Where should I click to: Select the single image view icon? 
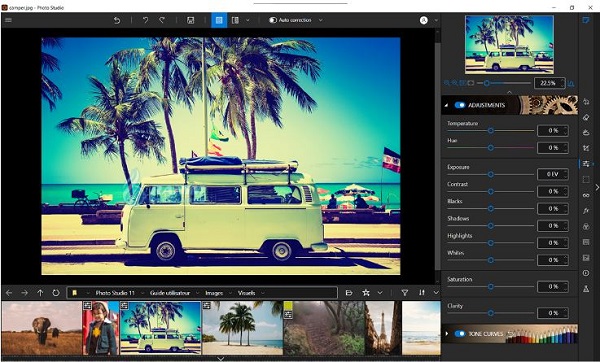click(219, 20)
